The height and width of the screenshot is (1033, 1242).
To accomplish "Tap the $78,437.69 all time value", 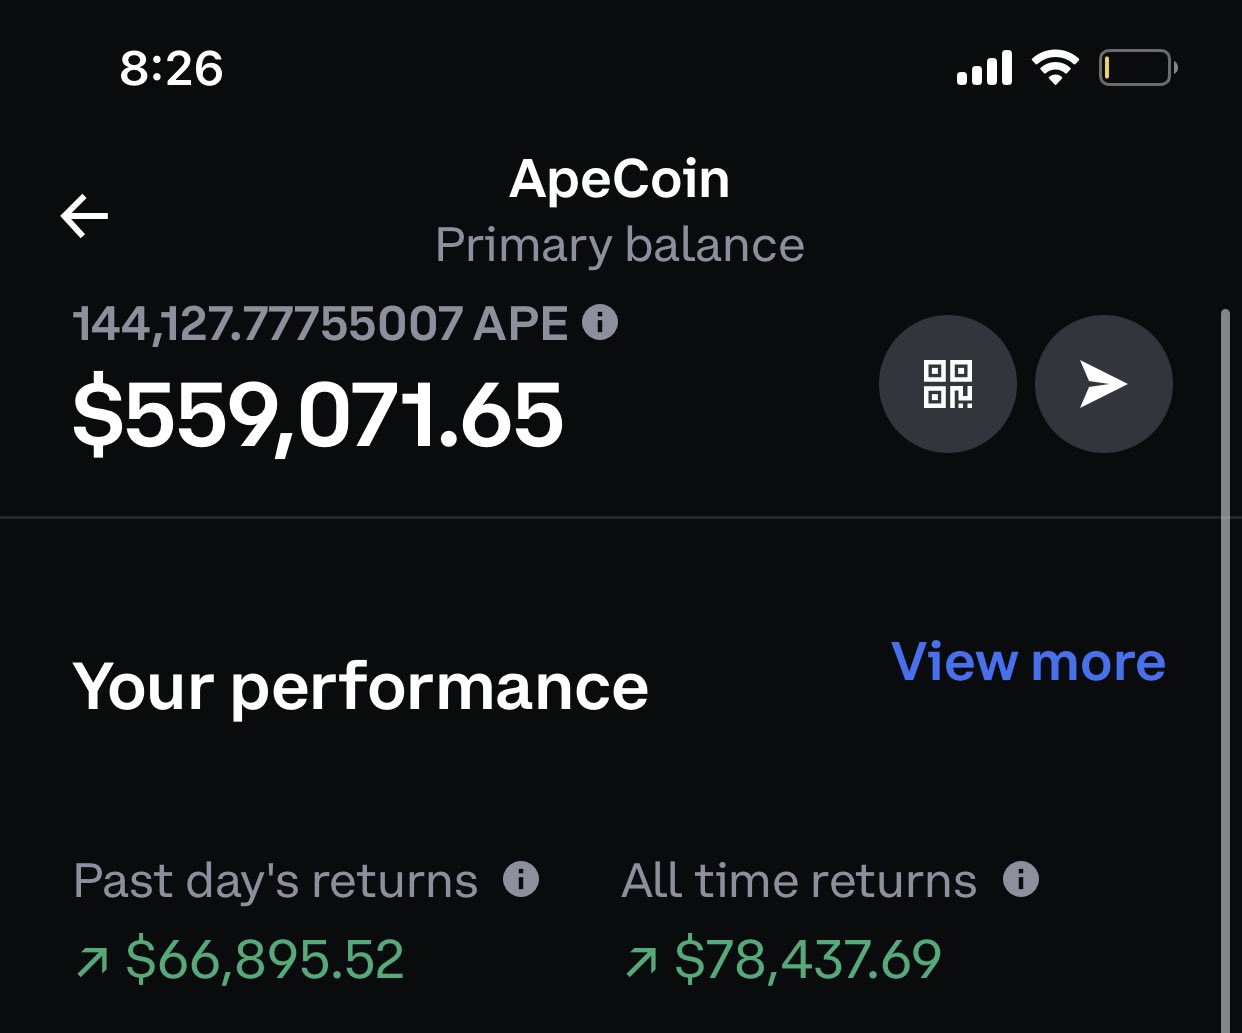I will click(x=808, y=960).
